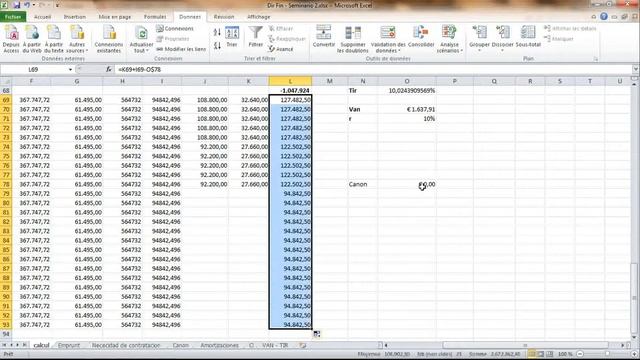Click the Grouper icon
The height and width of the screenshot is (360, 640).
479,39
